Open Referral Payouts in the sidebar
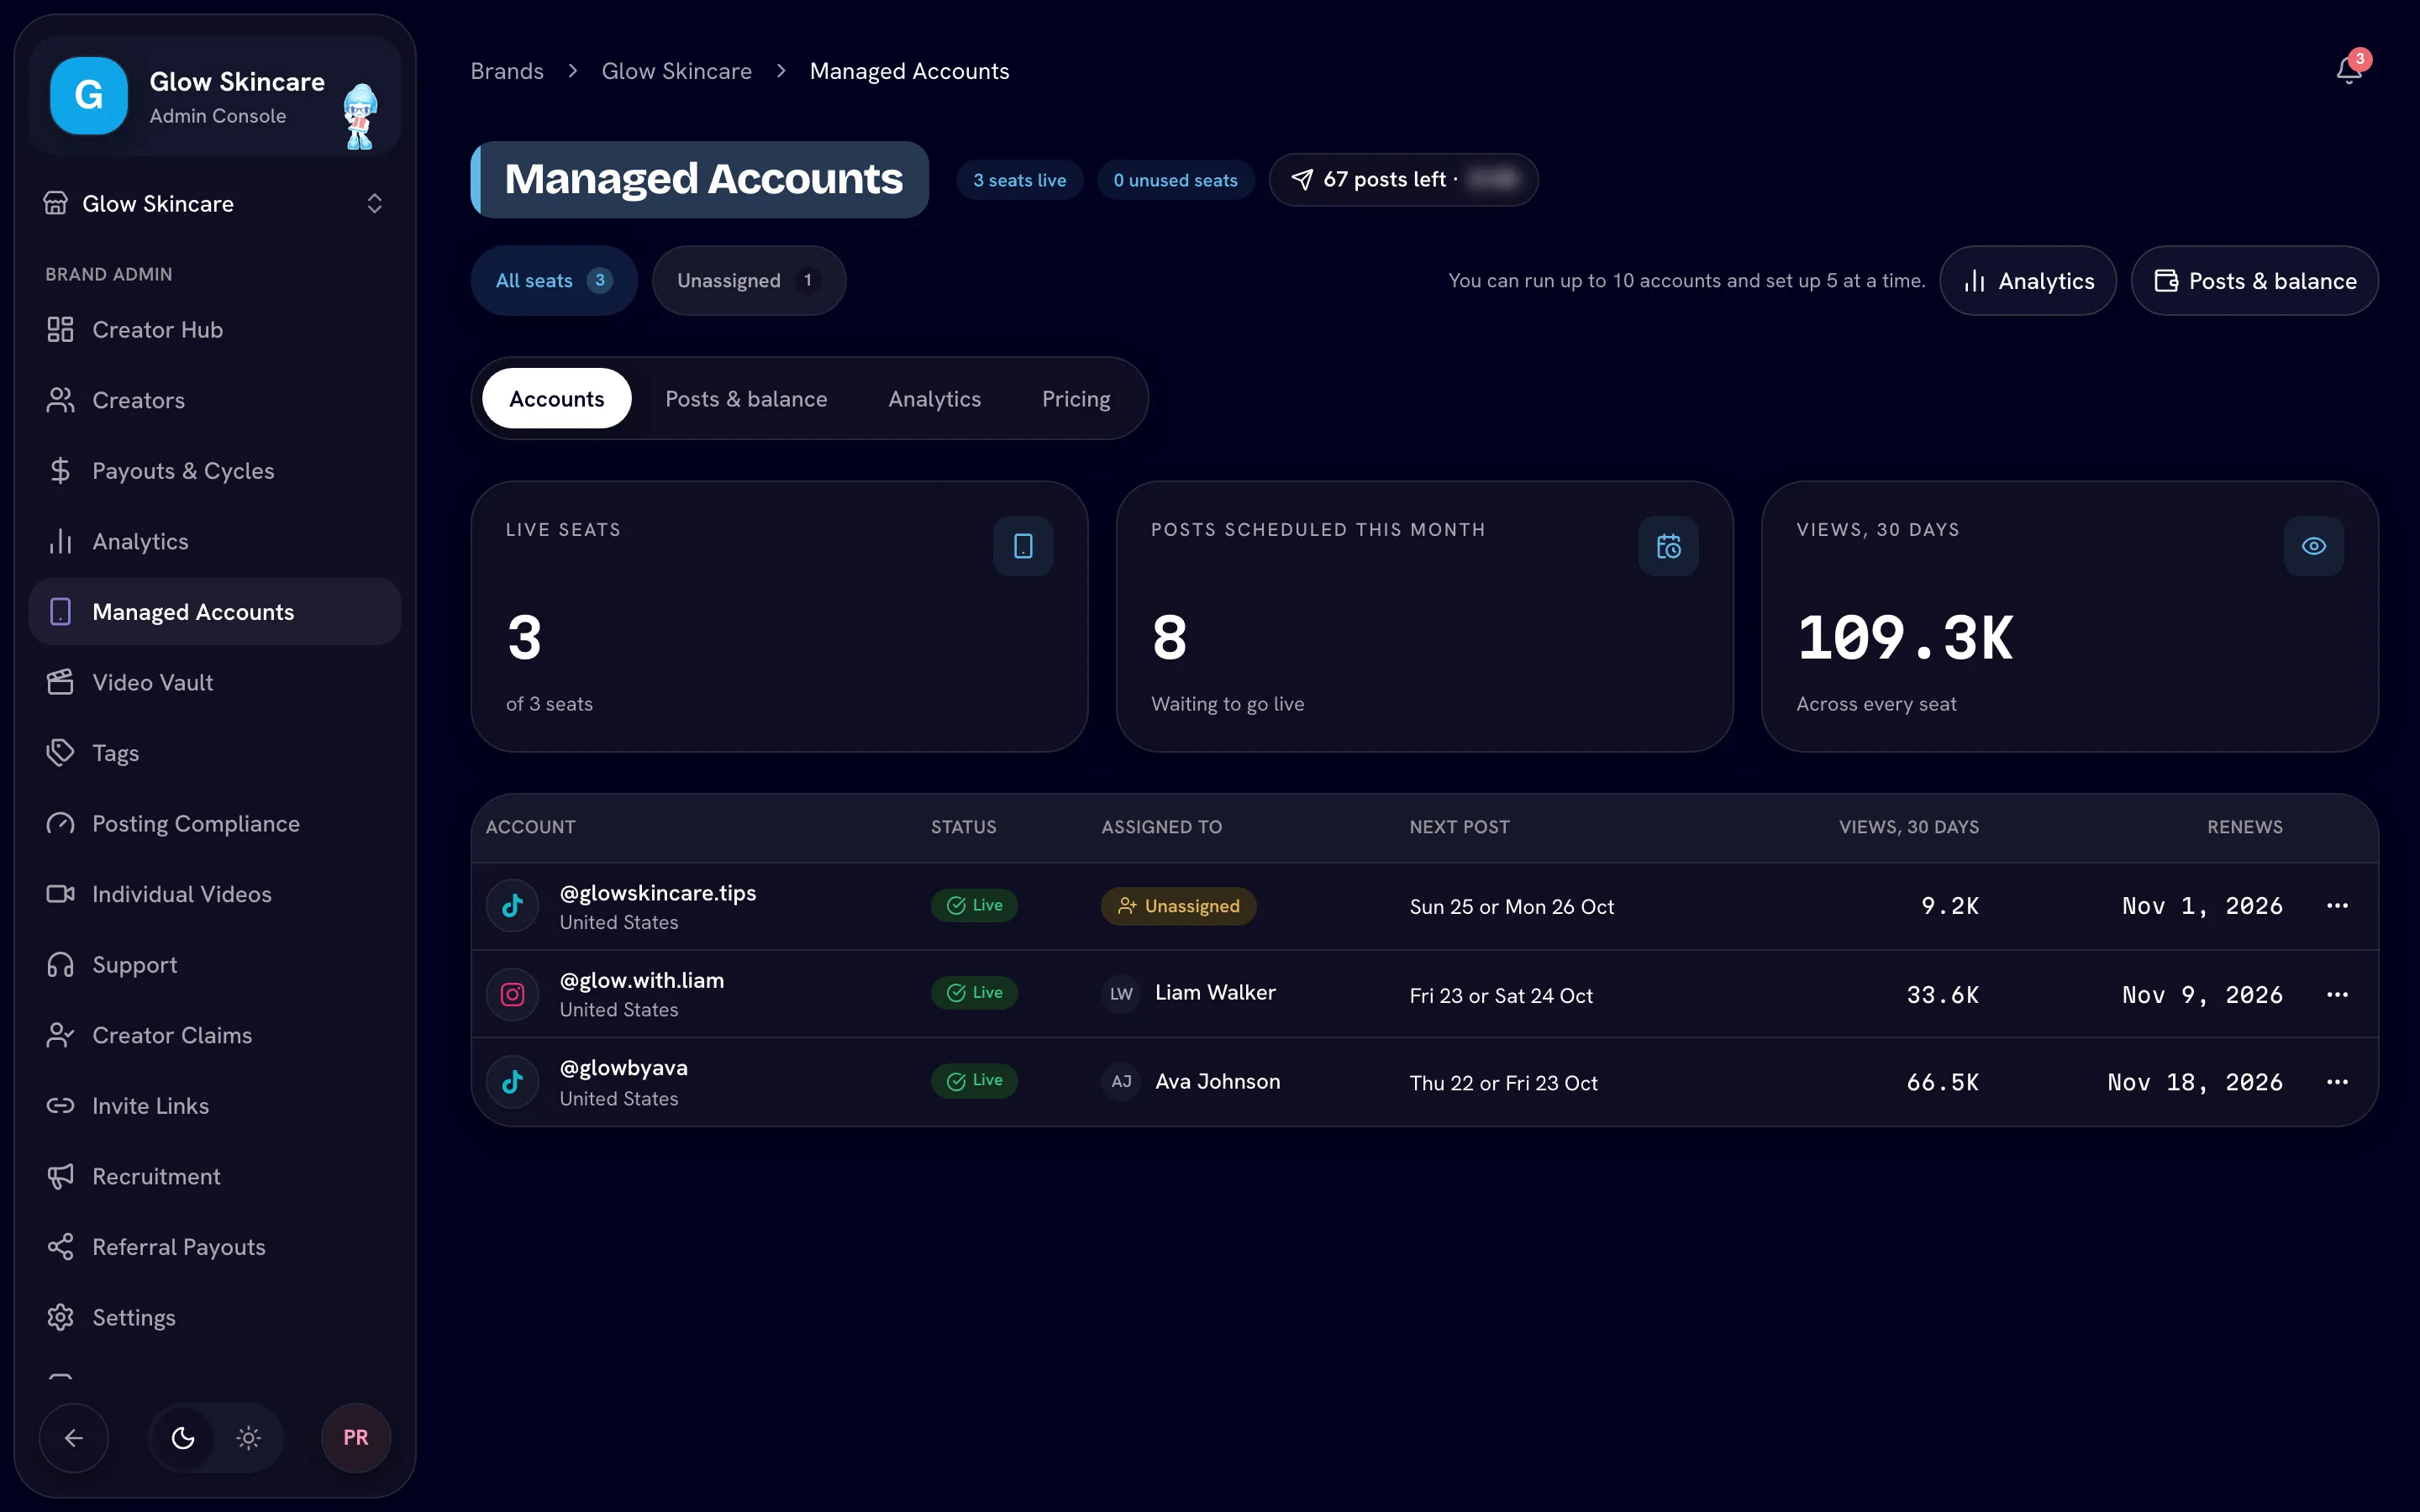Image resolution: width=2420 pixels, height=1512 pixels. pos(215,1247)
